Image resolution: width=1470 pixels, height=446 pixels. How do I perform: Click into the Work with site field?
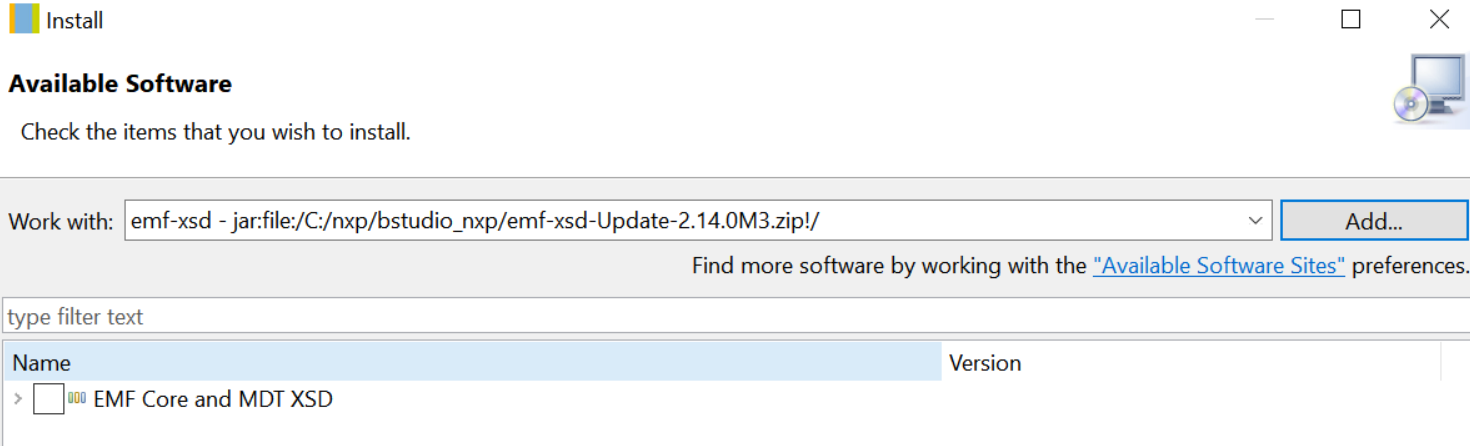pyautogui.click(x=680, y=221)
